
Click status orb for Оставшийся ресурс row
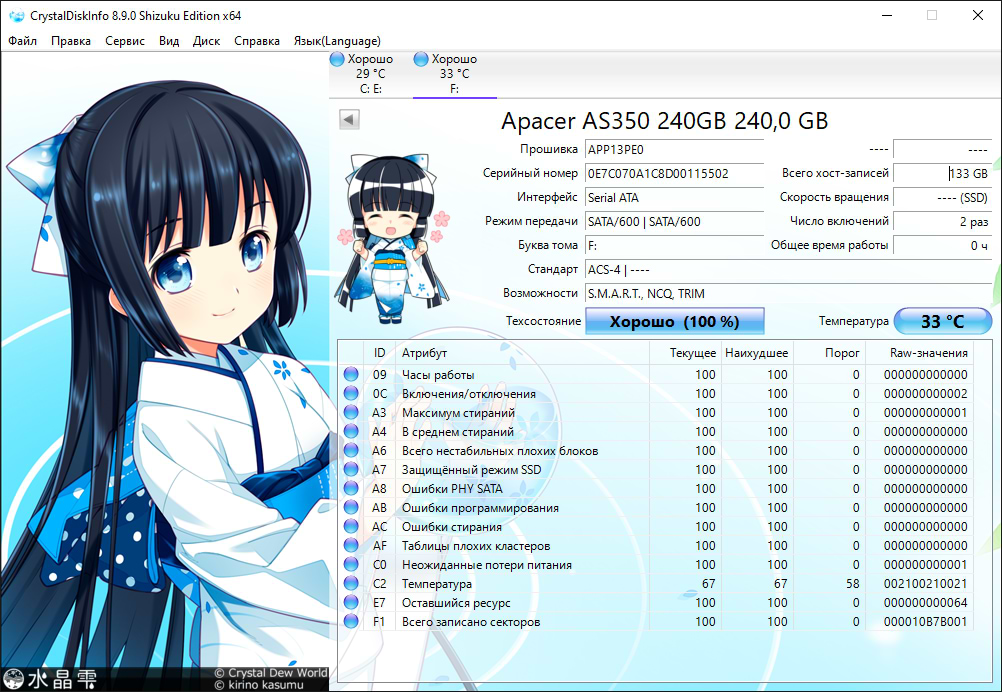[351, 603]
